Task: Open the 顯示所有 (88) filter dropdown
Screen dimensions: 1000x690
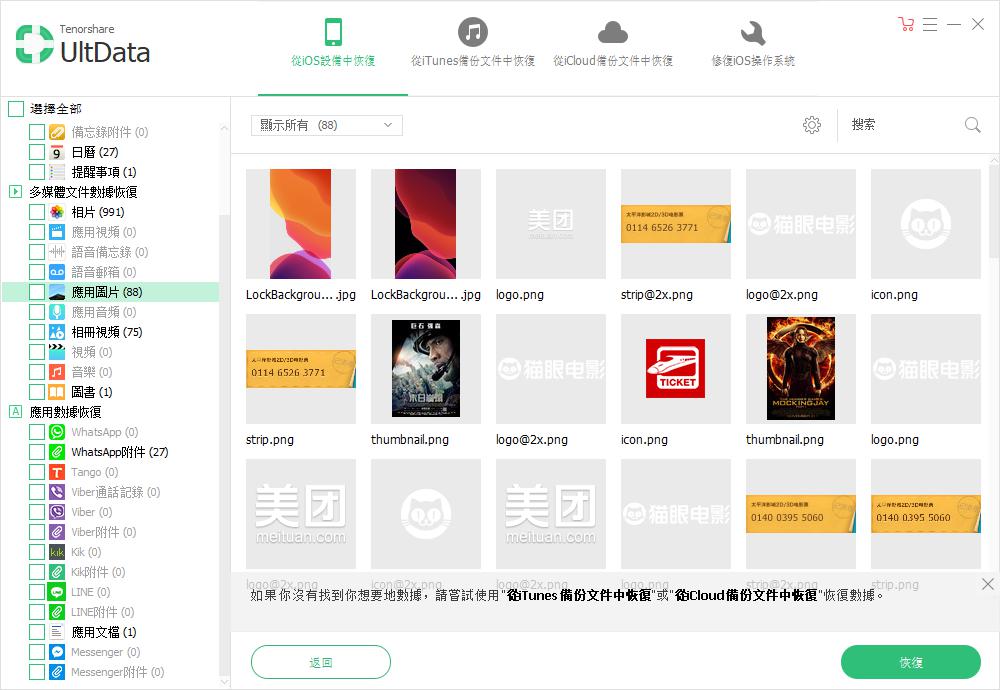Action: pyautogui.click(x=327, y=125)
